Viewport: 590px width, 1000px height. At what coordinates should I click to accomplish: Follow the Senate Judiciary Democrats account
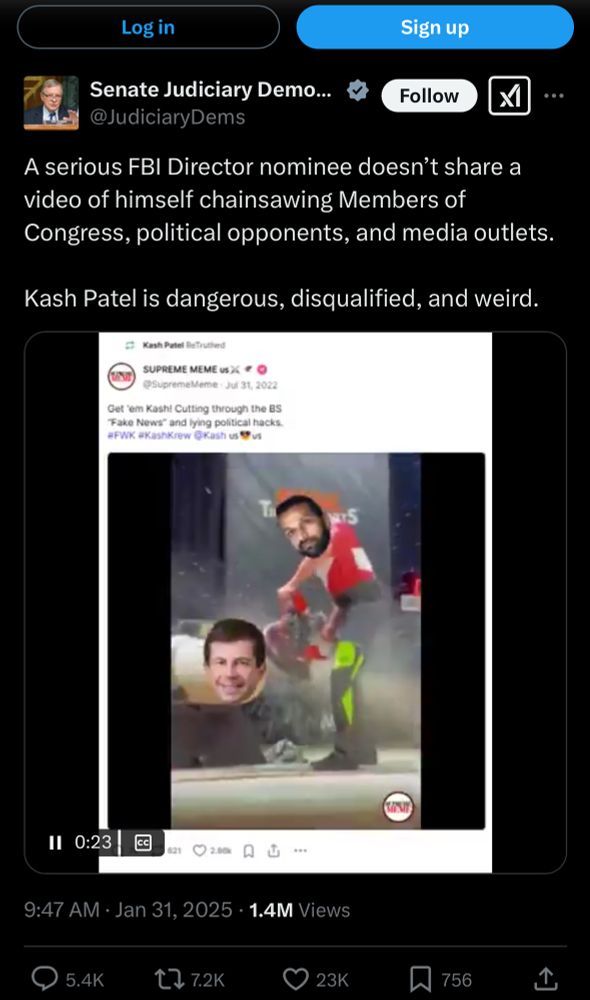(x=429, y=96)
